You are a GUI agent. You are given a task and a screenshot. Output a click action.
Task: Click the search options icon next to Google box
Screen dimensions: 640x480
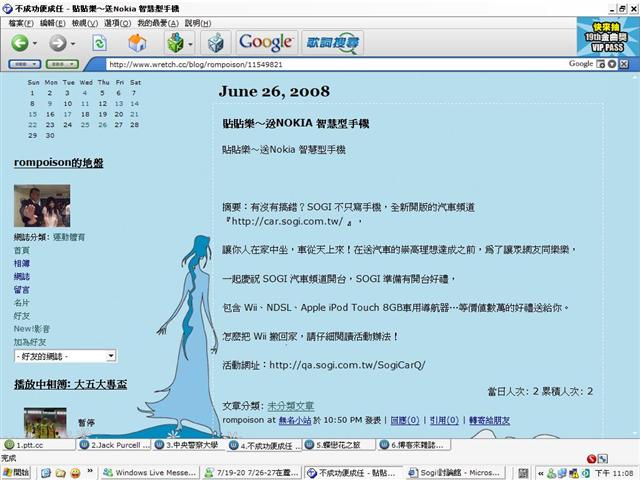coord(600,64)
